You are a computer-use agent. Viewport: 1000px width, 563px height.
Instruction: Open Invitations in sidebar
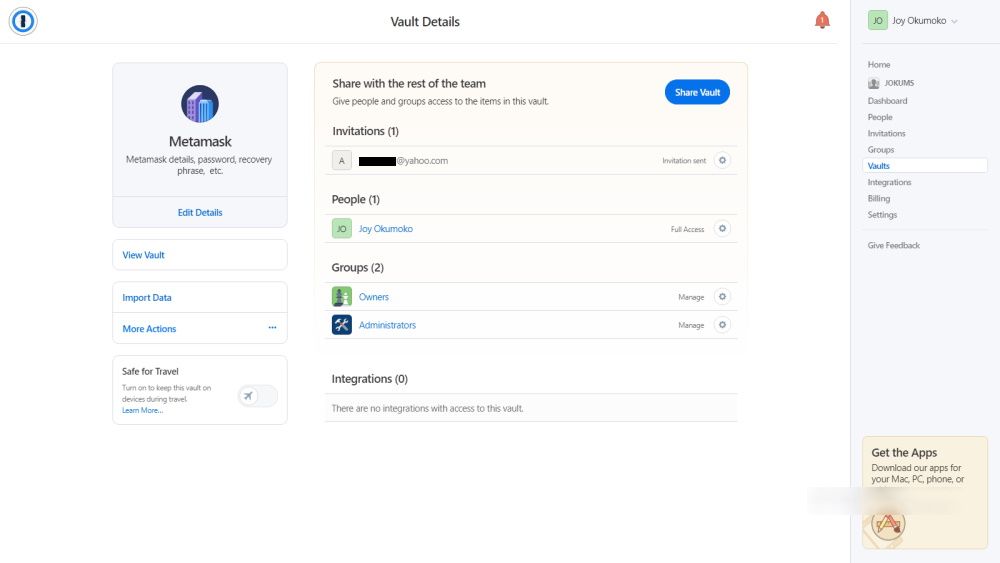(886, 133)
